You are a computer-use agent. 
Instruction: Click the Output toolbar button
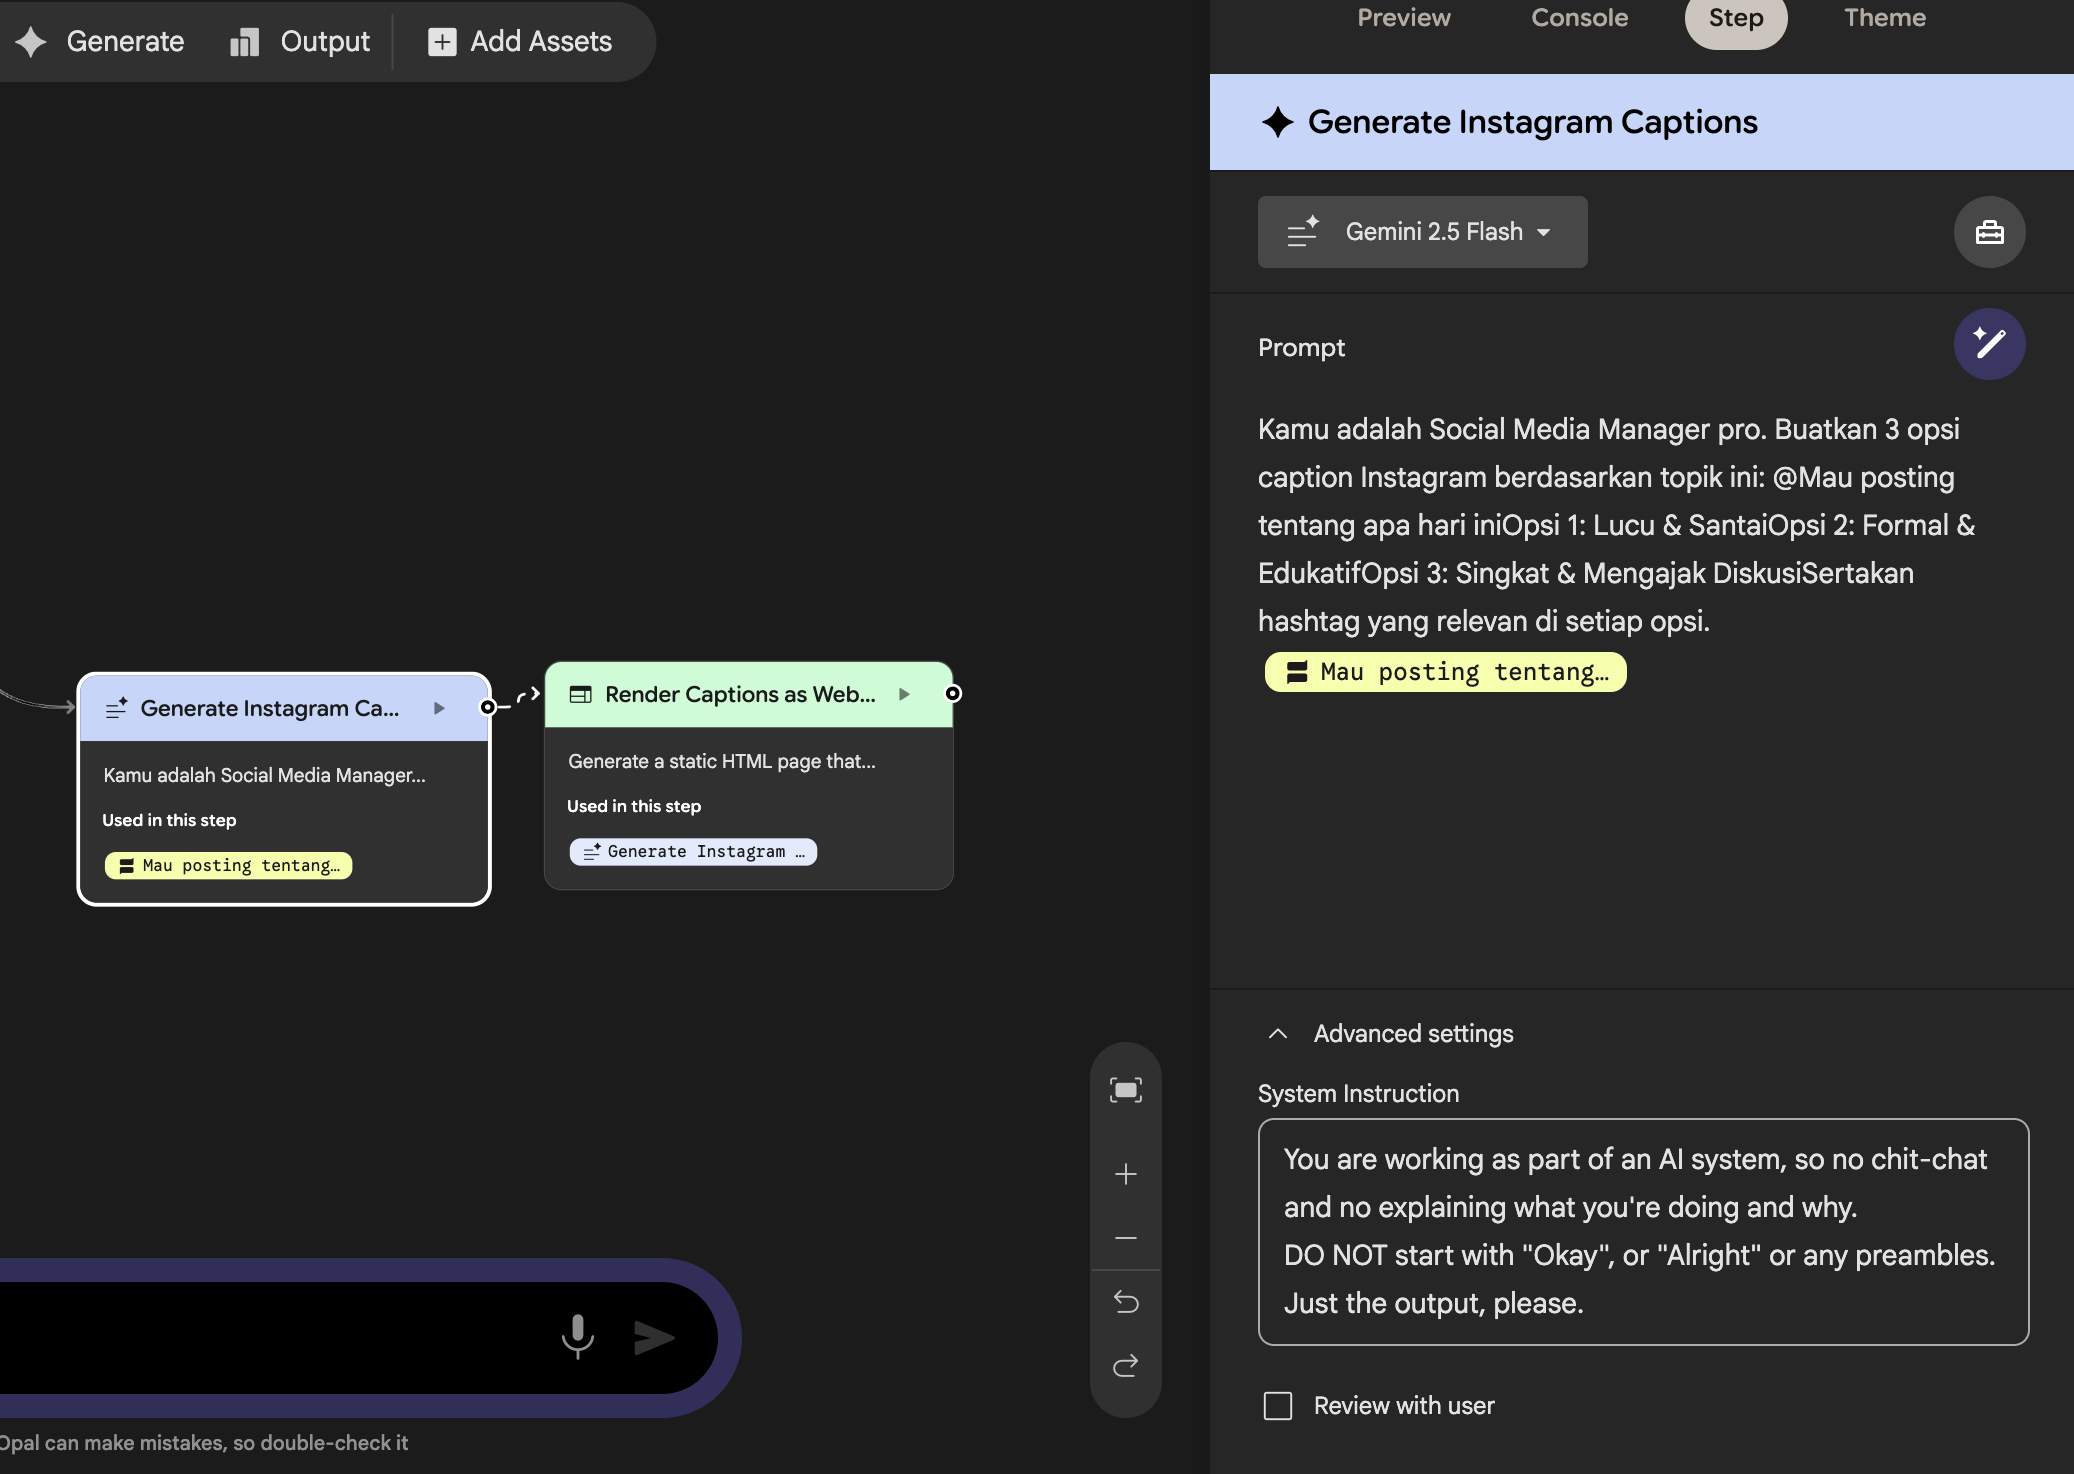300,42
